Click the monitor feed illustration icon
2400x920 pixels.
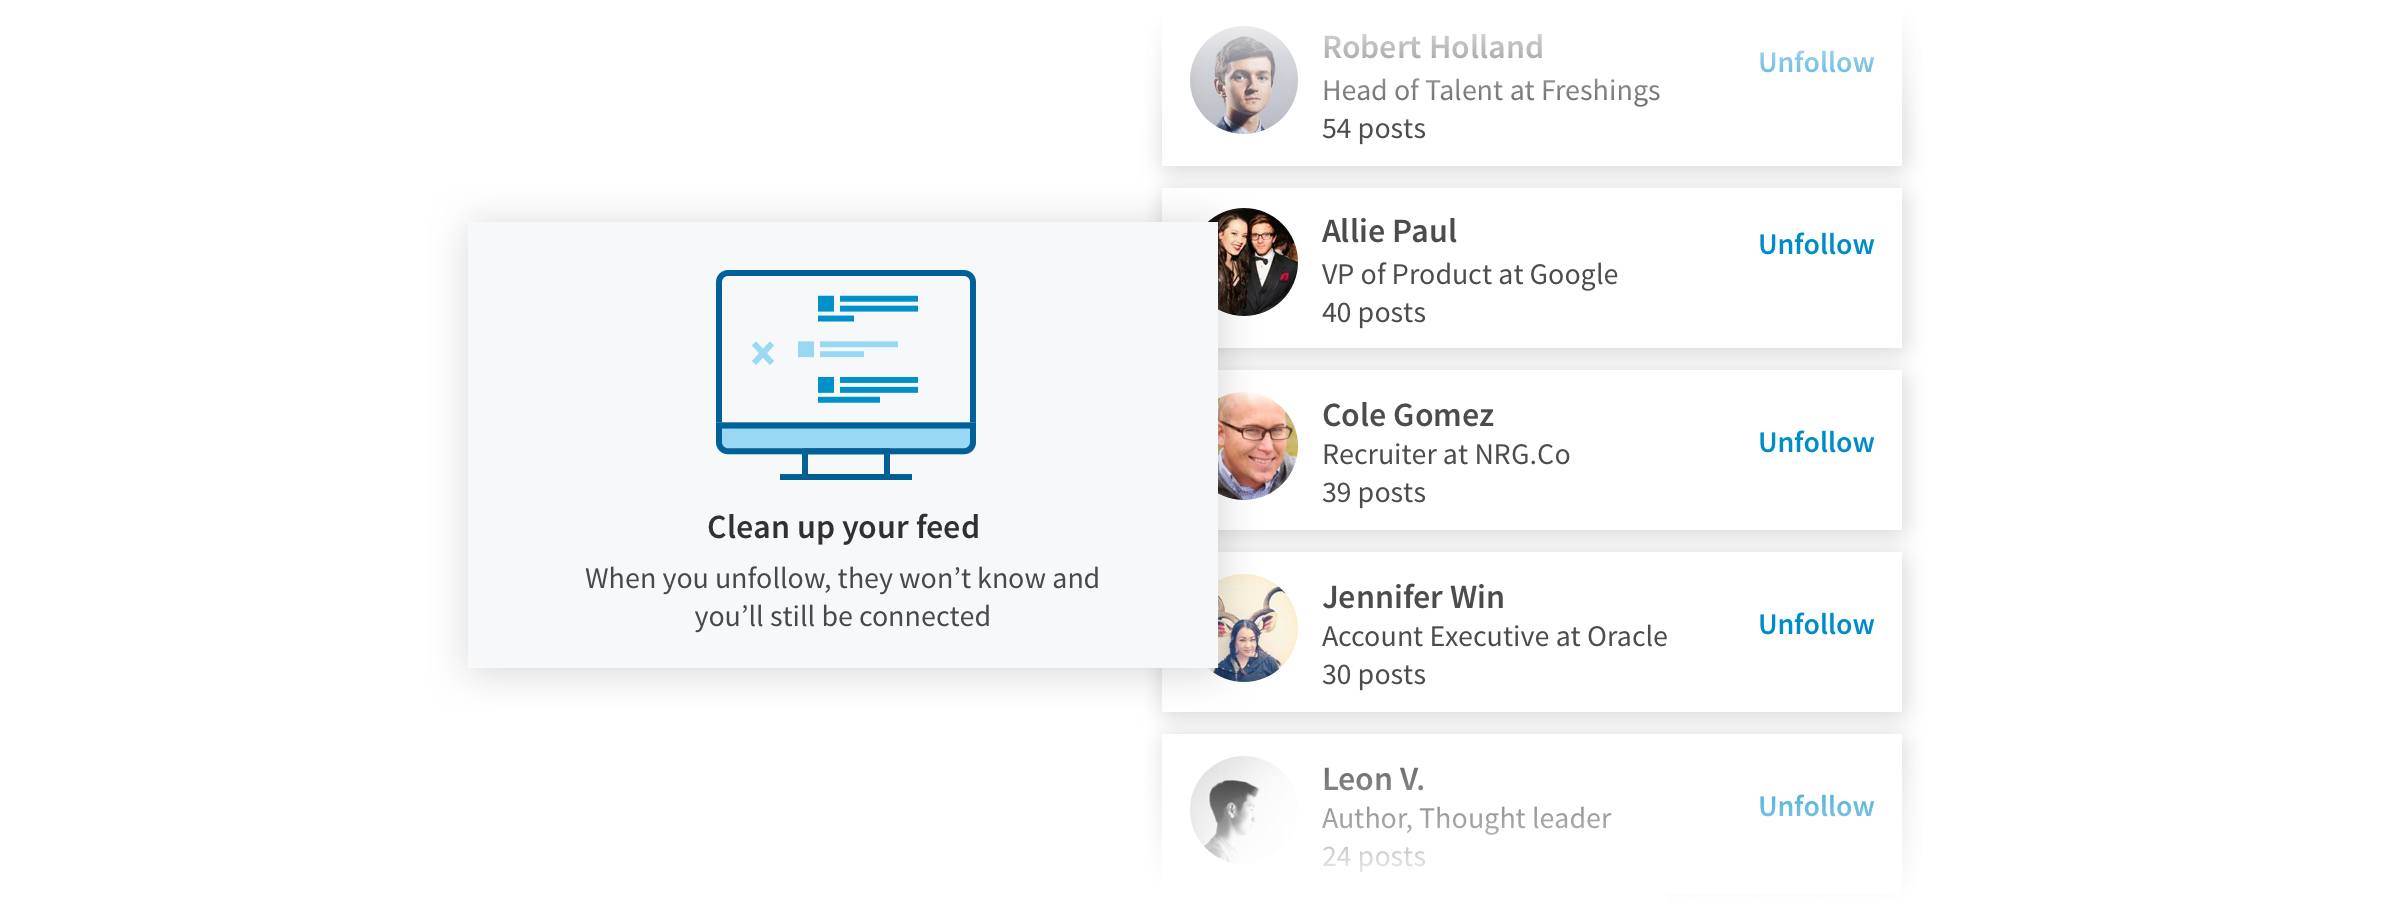point(846,375)
